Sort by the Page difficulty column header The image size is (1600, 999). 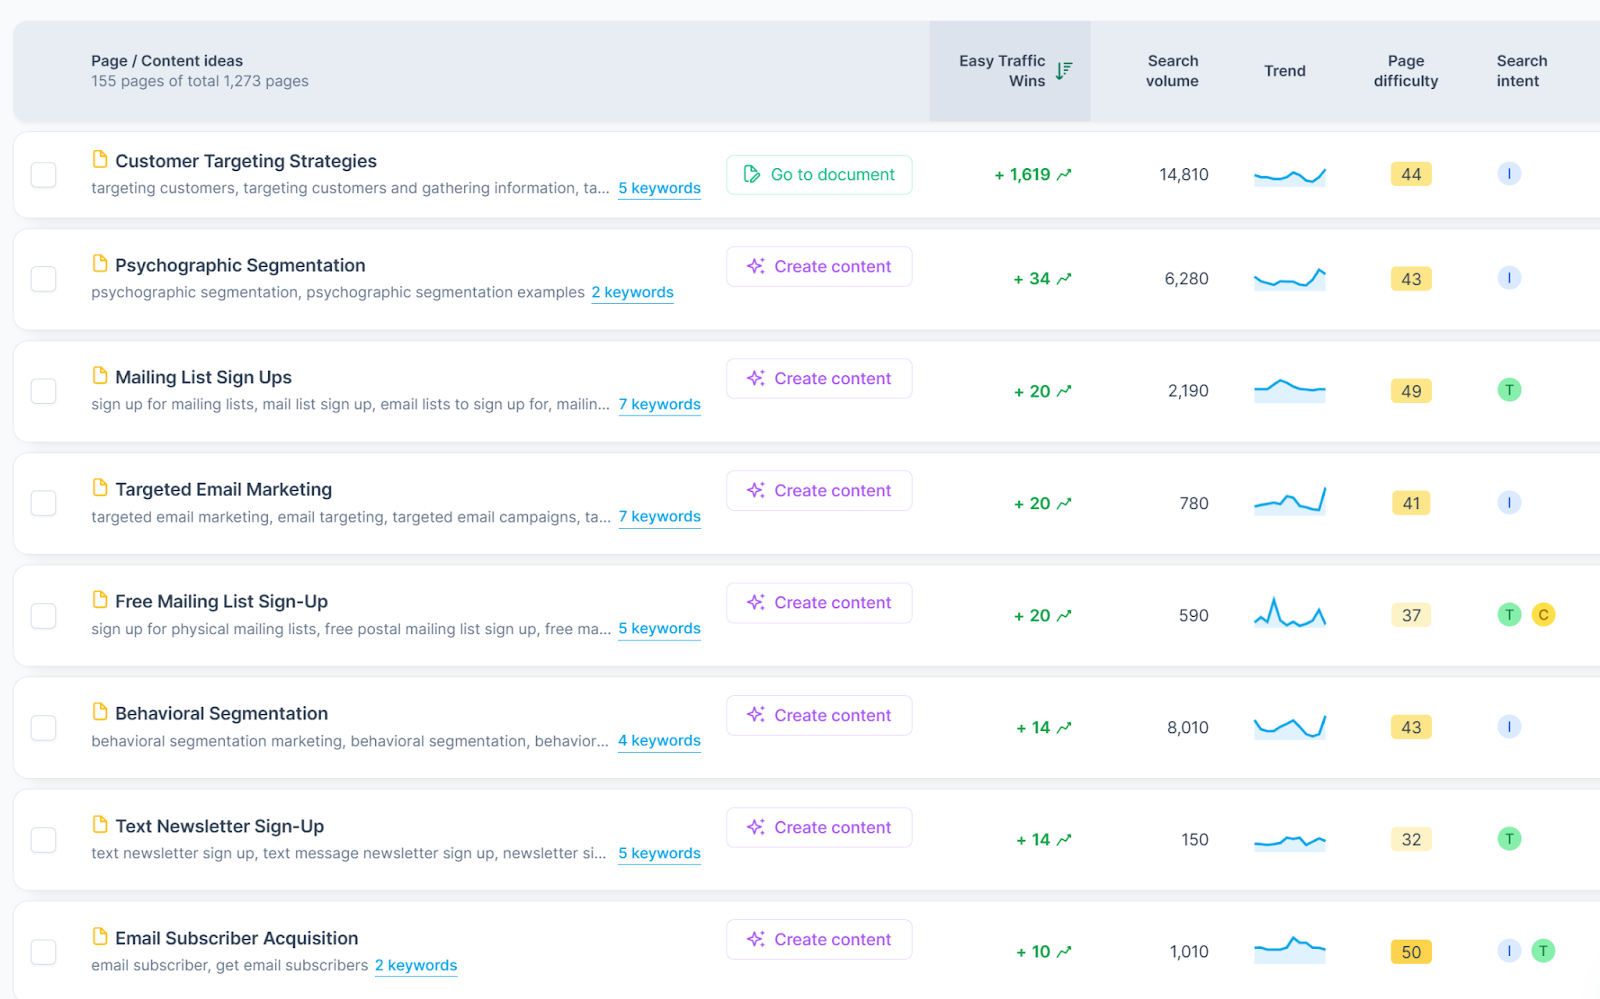[x=1405, y=71]
